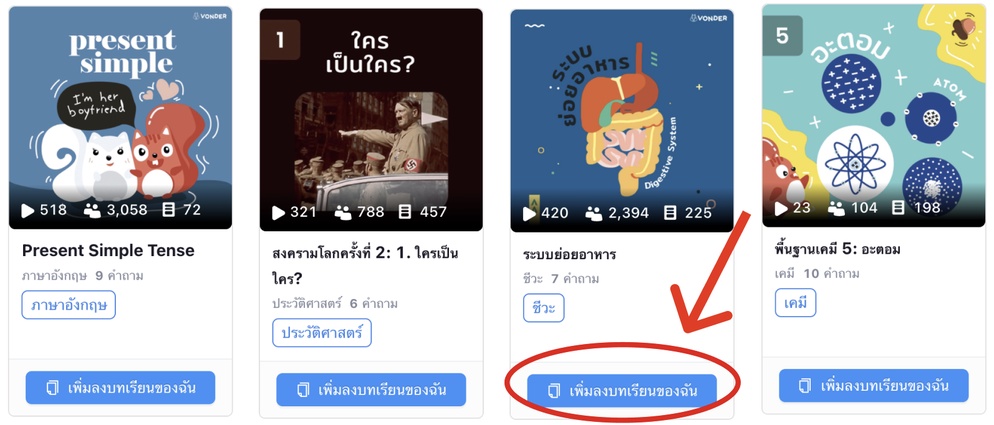Open the อะตอม atom lesson thumbnail
This screenshot has width=994, height=425.
[874, 115]
